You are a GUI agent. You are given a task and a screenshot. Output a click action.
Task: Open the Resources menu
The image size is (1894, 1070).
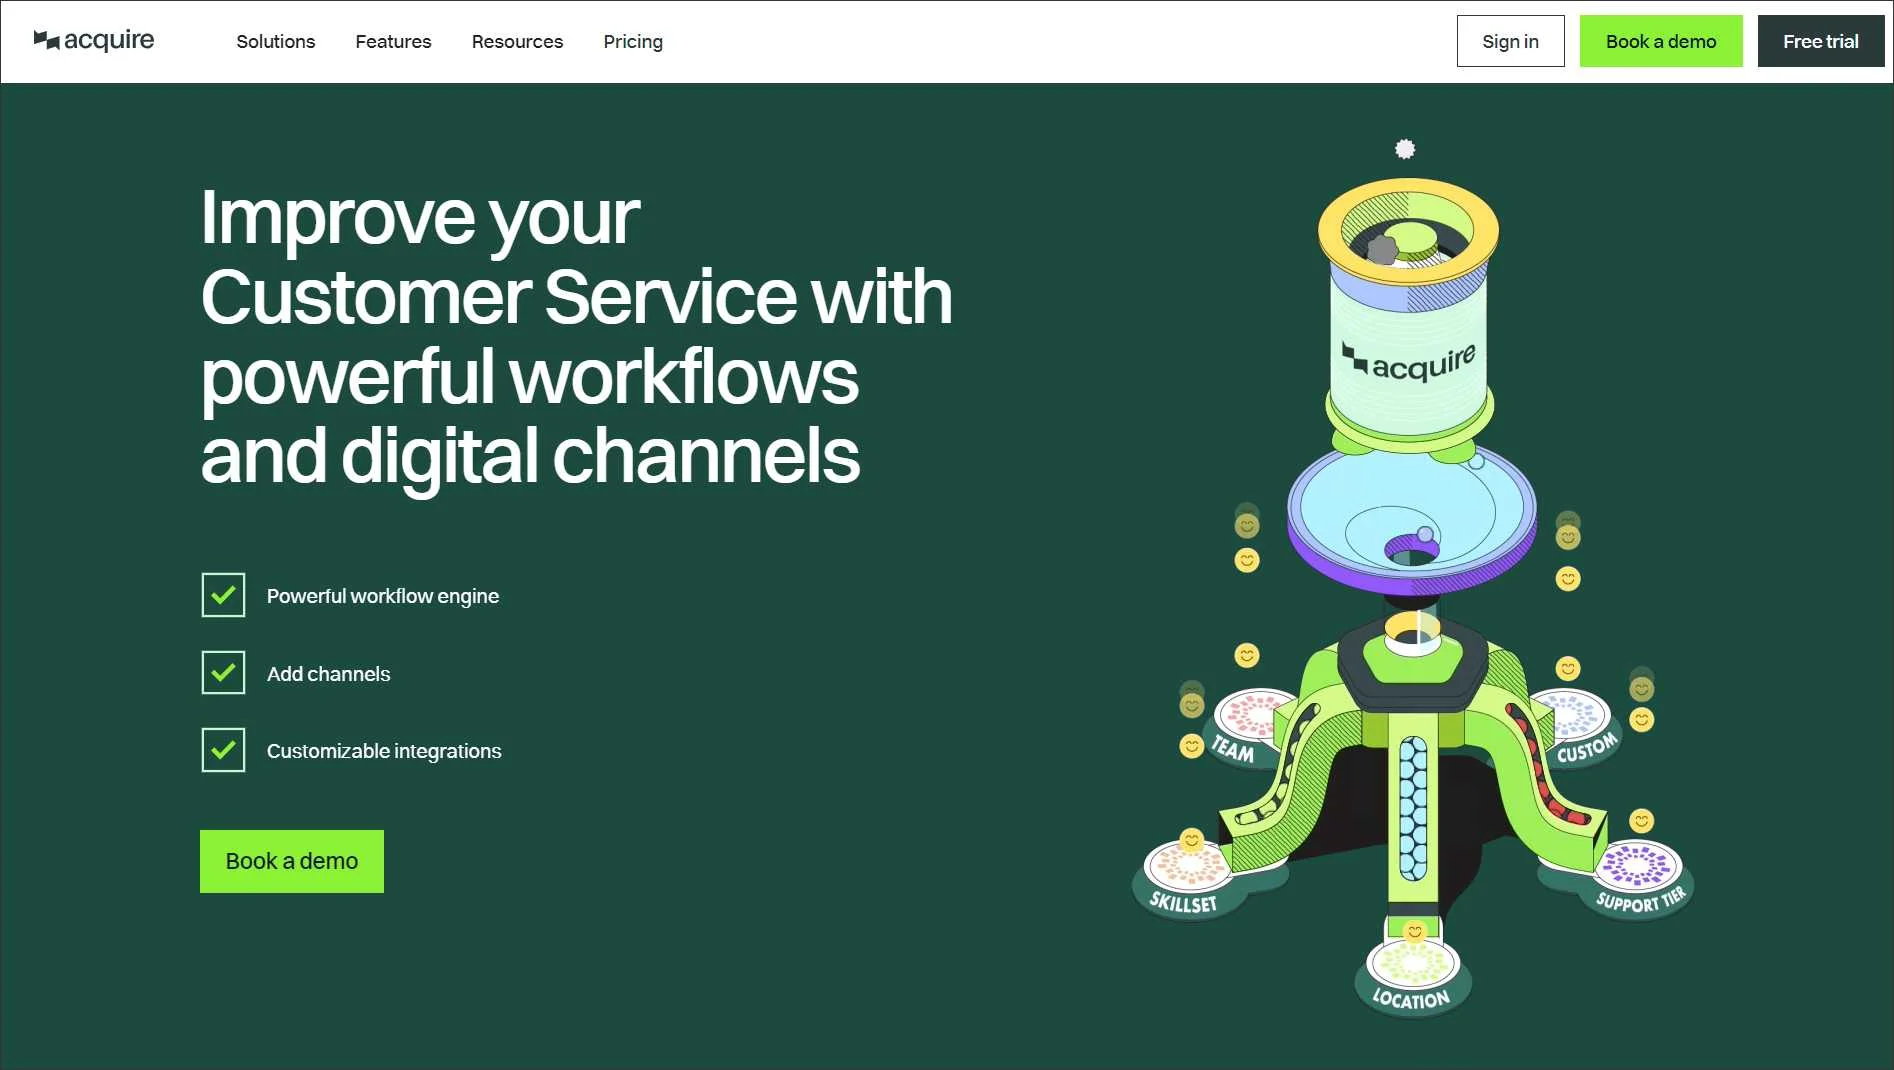[x=517, y=41]
